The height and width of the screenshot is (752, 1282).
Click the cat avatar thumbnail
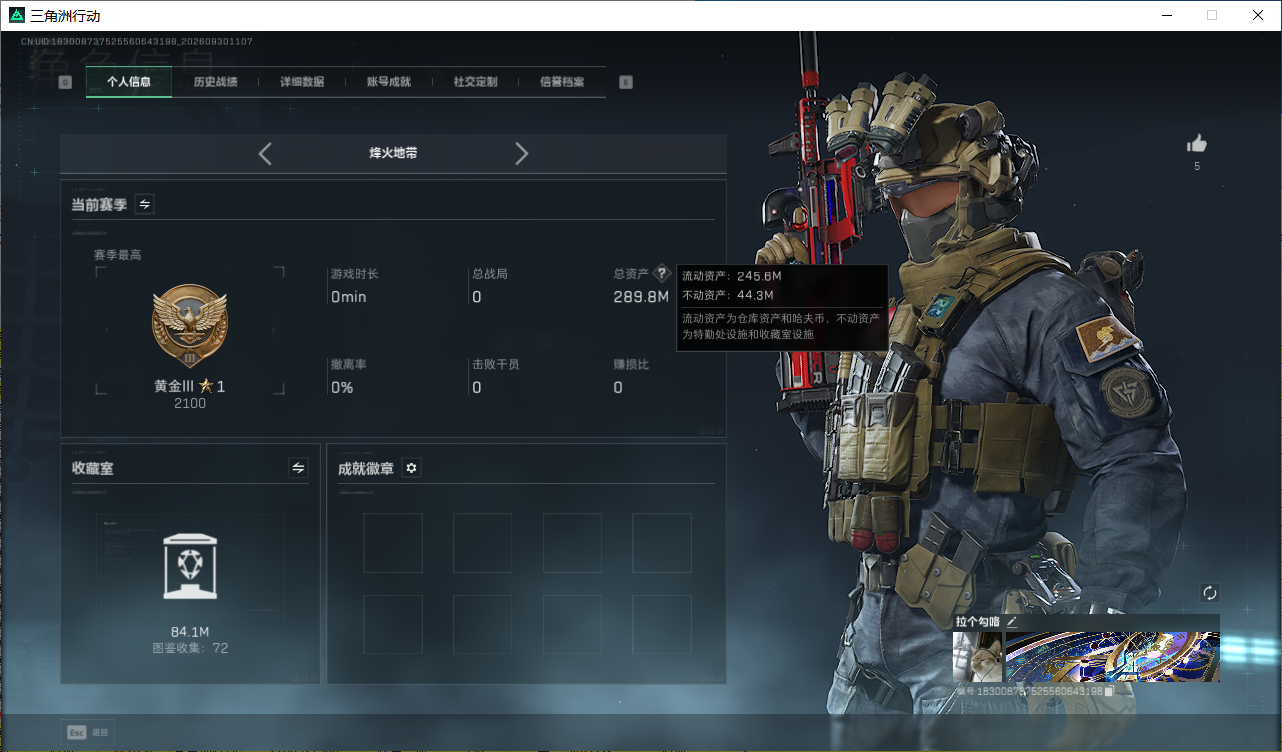(x=977, y=657)
